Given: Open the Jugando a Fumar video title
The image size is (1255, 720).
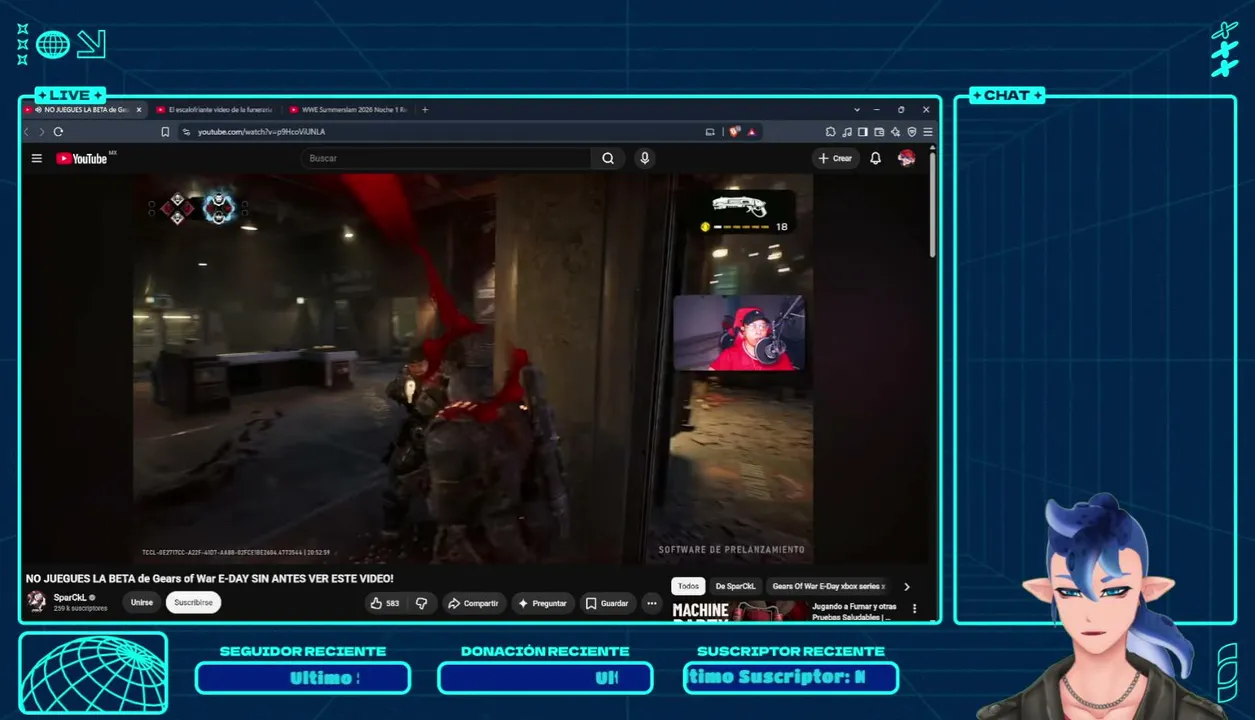Looking at the screenshot, I should point(854,611).
